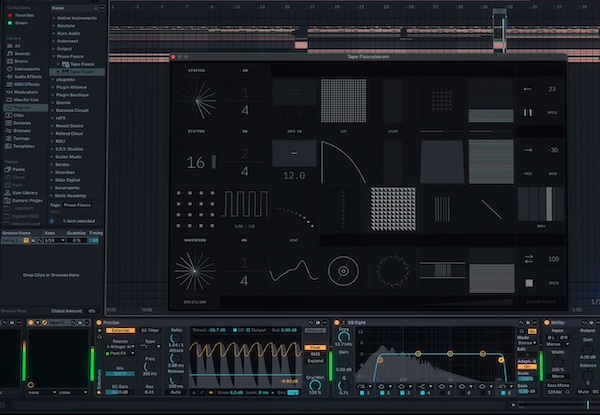Screen dimensions: 600x415
Task: Click the Heat waveform curve icon
Action: coord(294,270)
